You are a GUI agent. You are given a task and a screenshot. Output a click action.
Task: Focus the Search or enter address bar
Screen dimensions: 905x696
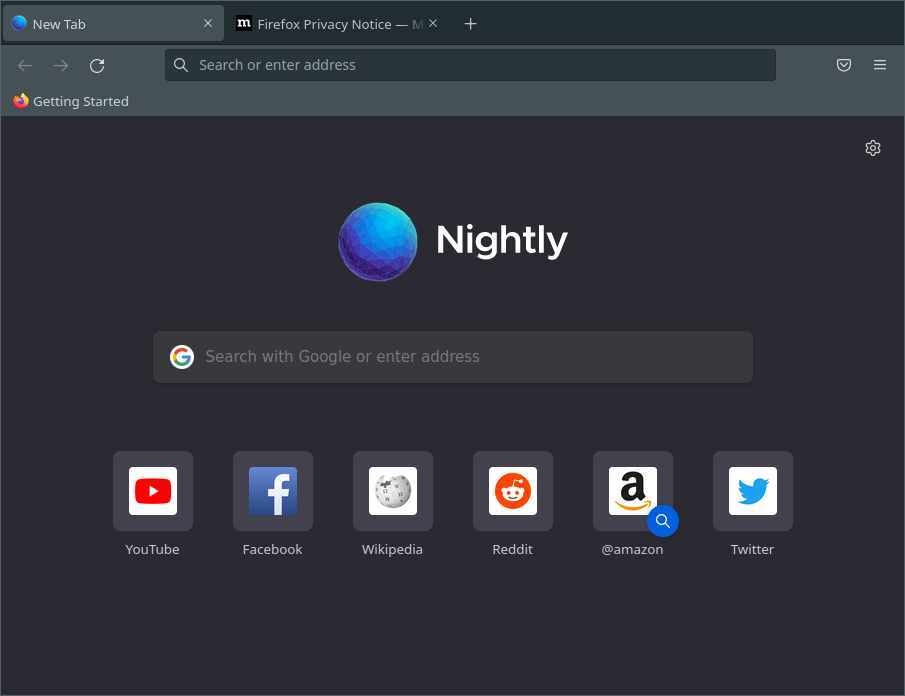pos(470,65)
